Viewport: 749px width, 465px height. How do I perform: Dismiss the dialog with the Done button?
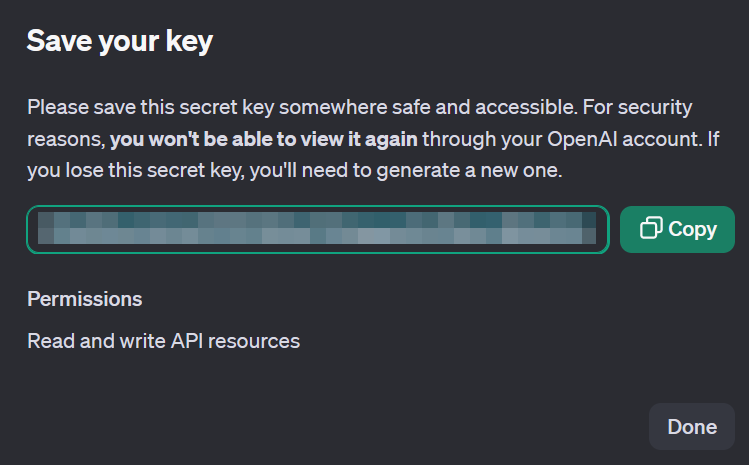[x=692, y=426]
